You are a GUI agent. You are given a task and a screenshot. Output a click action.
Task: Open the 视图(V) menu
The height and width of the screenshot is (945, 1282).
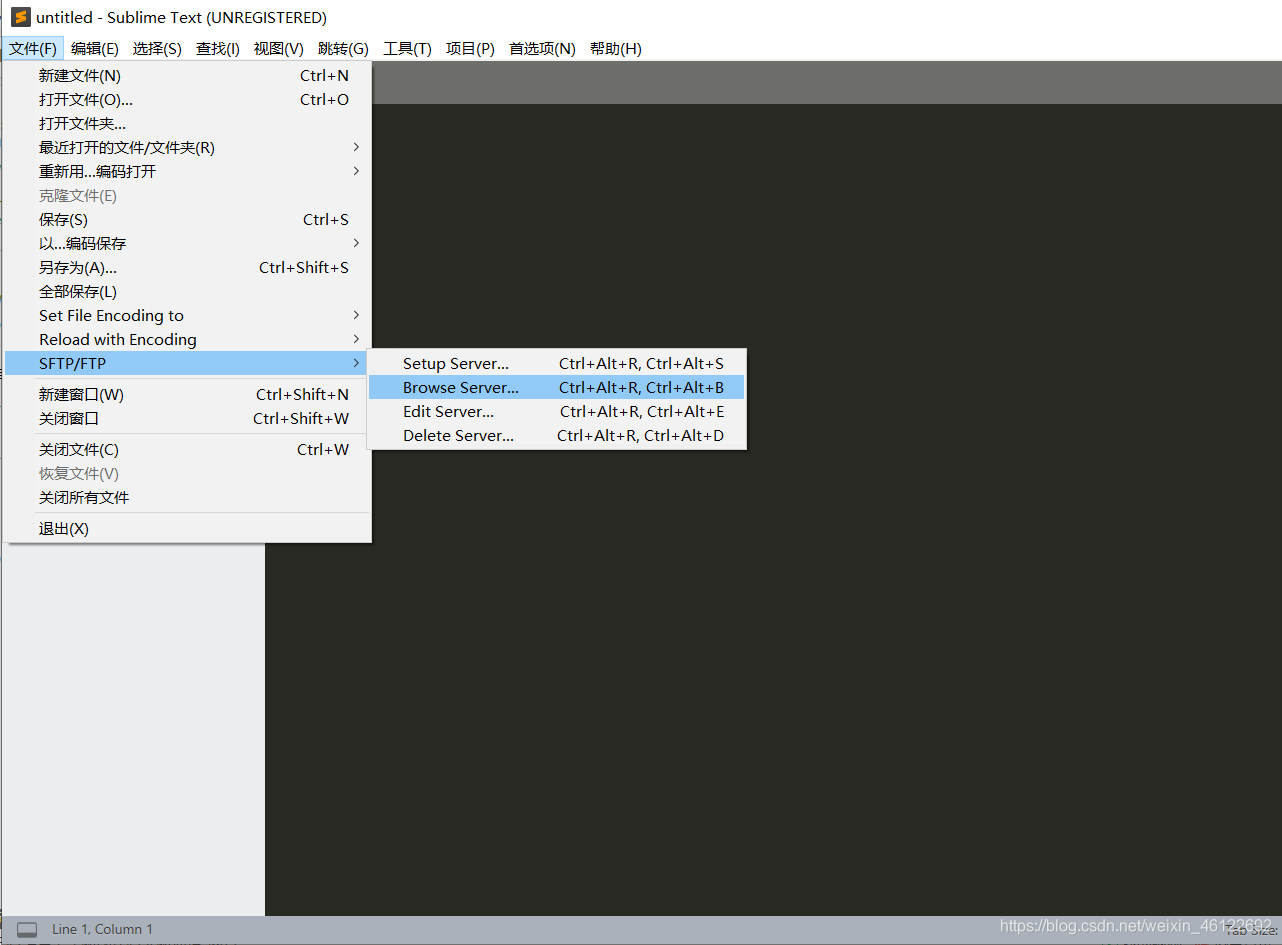click(279, 48)
